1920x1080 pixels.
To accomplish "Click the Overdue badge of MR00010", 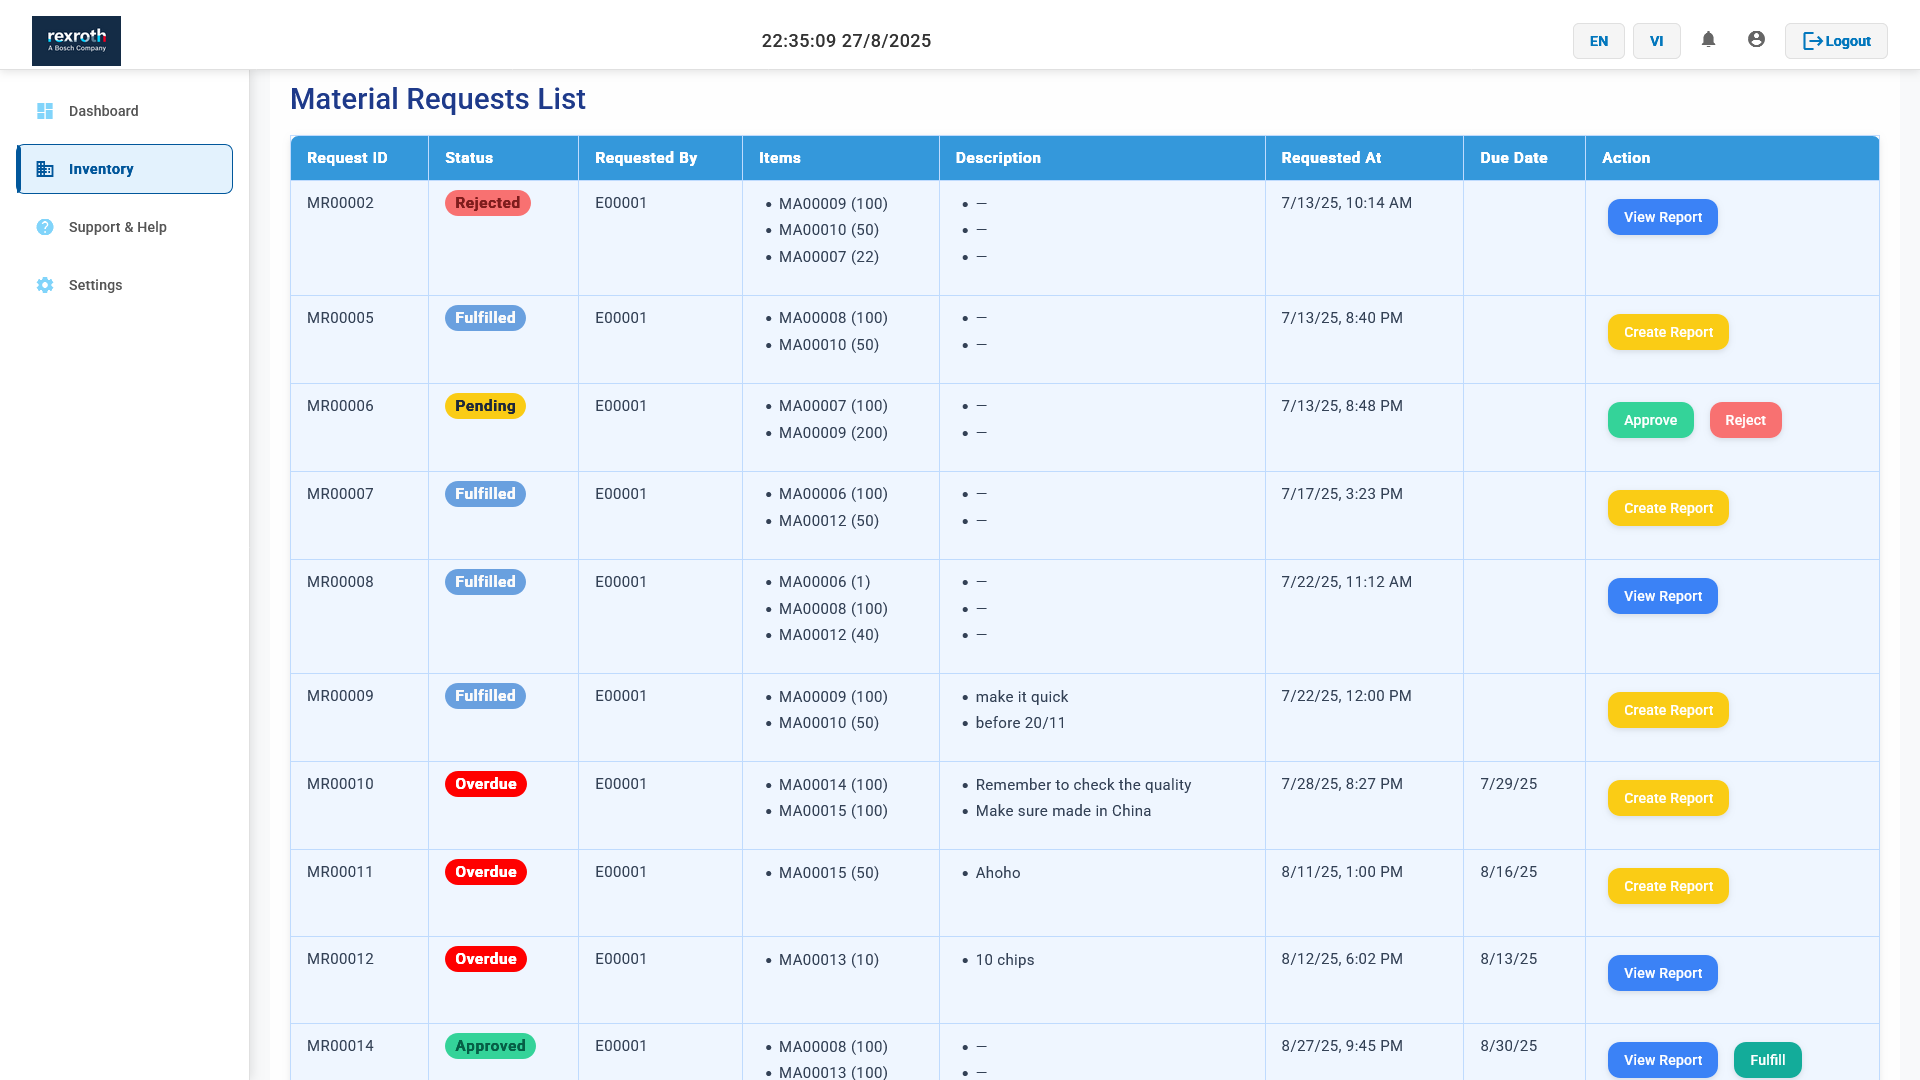I will click(485, 784).
